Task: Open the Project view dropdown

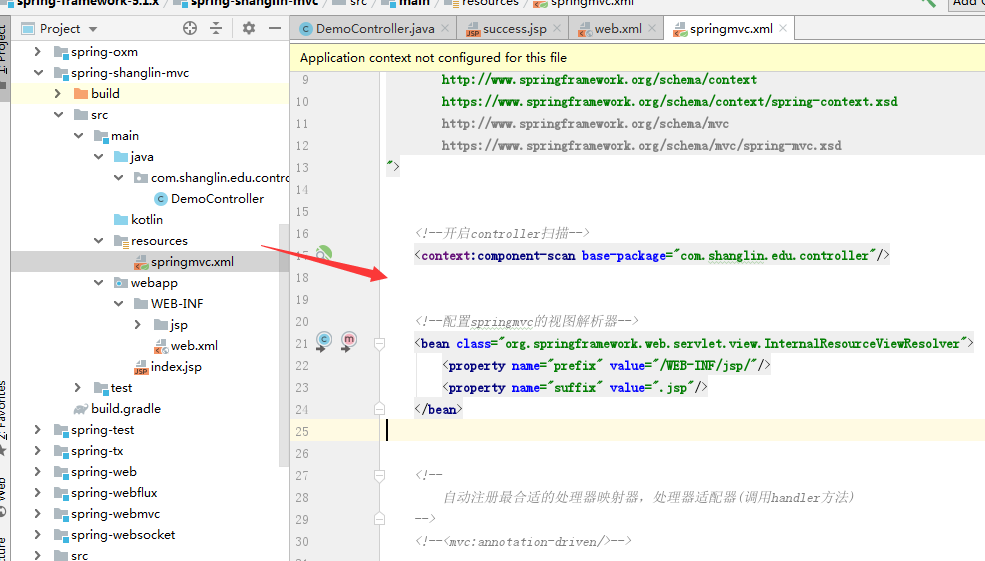Action: tap(93, 29)
